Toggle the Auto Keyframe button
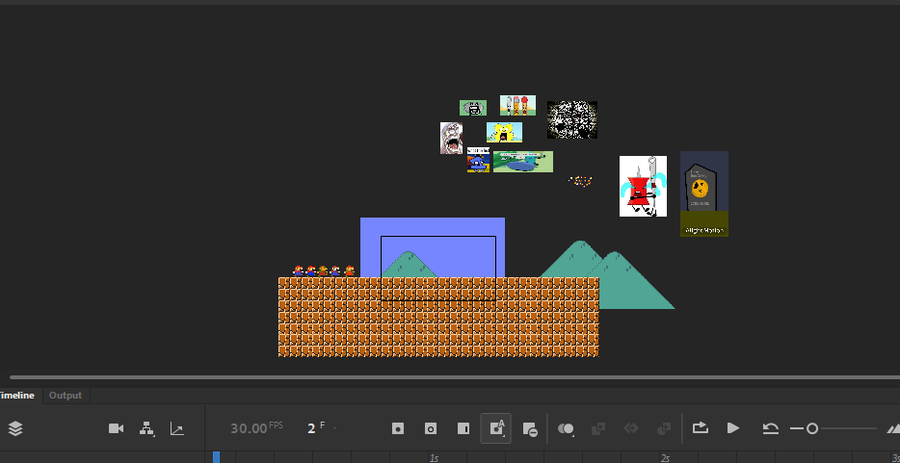This screenshot has width=900, height=463. (x=496, y=429)
